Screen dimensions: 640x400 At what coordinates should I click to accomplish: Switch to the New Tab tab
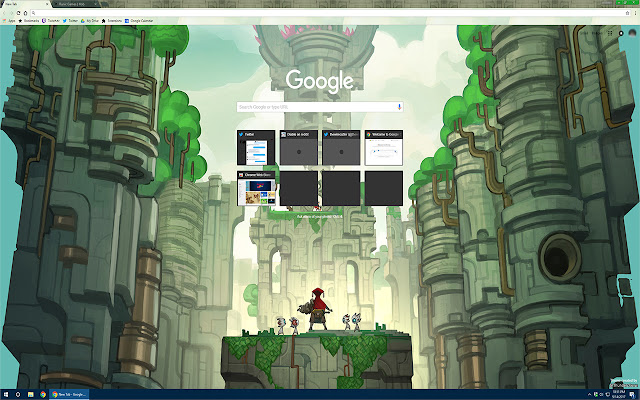pos(24,4)
